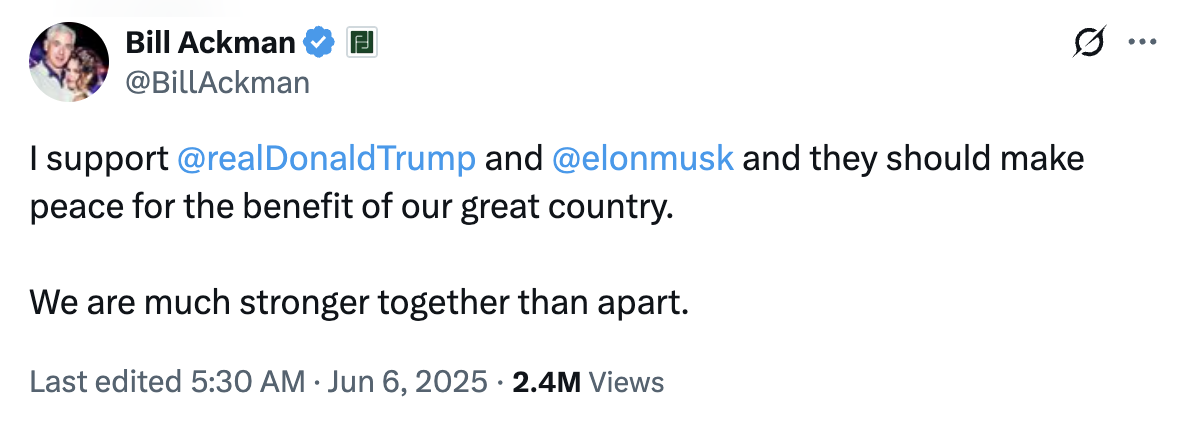Click the Grok slashed-circle icon
The height and width of the screenshot is (434, 1190).
coord(1089,43)
